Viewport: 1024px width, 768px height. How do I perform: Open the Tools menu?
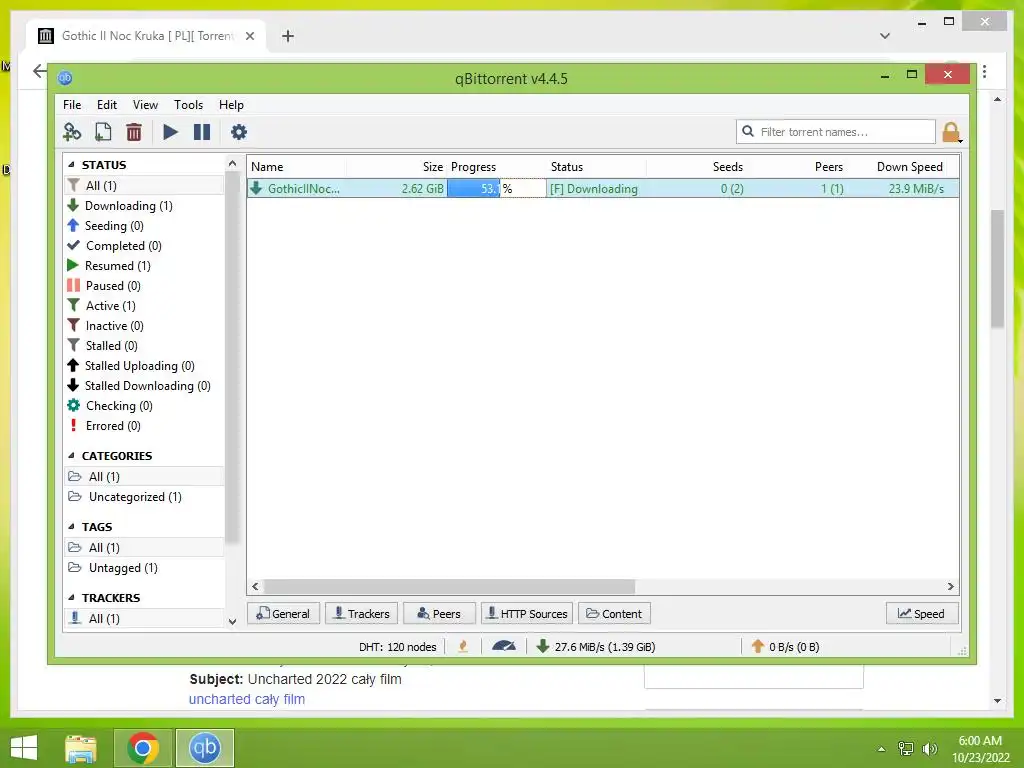point(188,105)
